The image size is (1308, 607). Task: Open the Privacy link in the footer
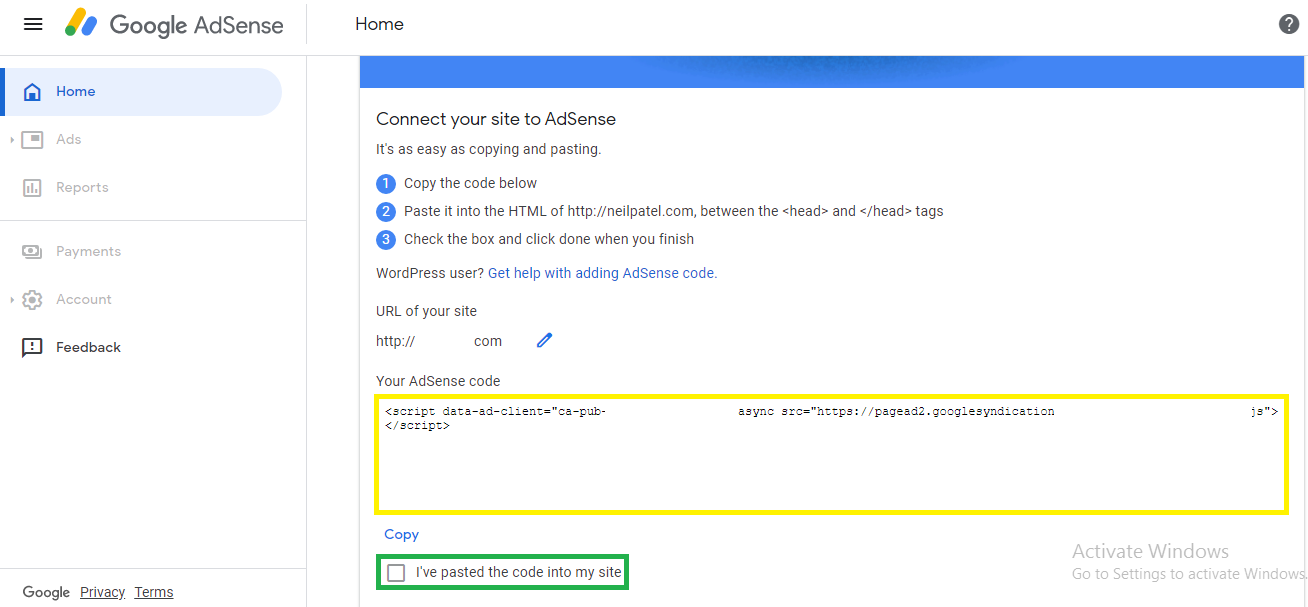click(102, 591)
